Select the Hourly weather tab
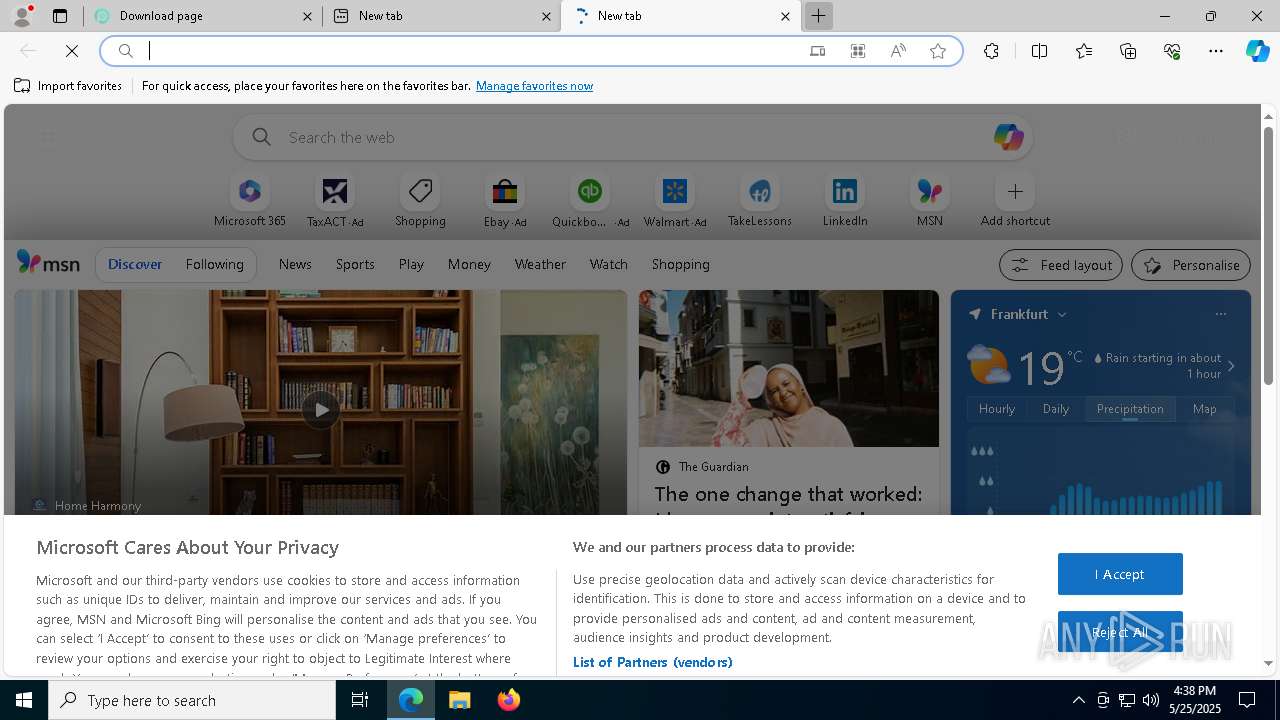Image resolution: width=1280 pixels, height=720 pixels. pyautogui.click(x=997, y=409)
